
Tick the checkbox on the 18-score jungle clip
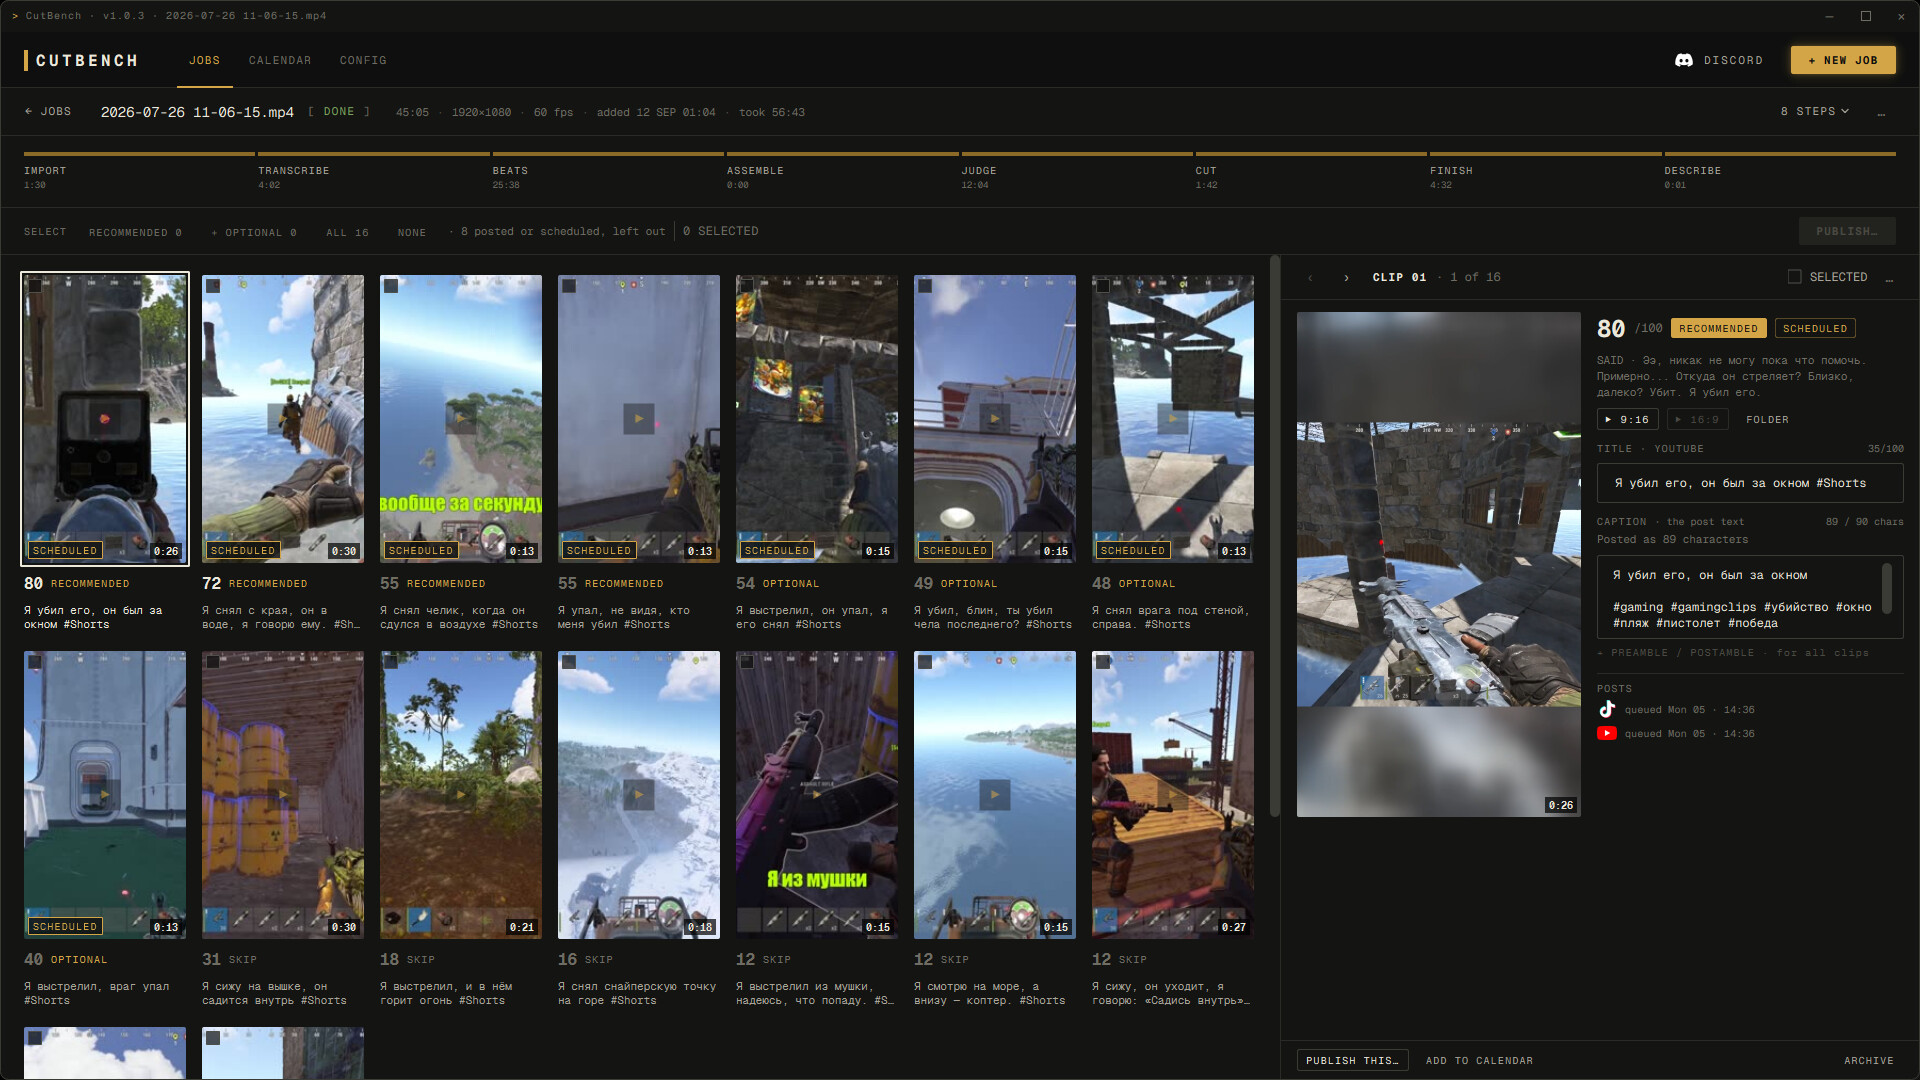coord(391,662)
